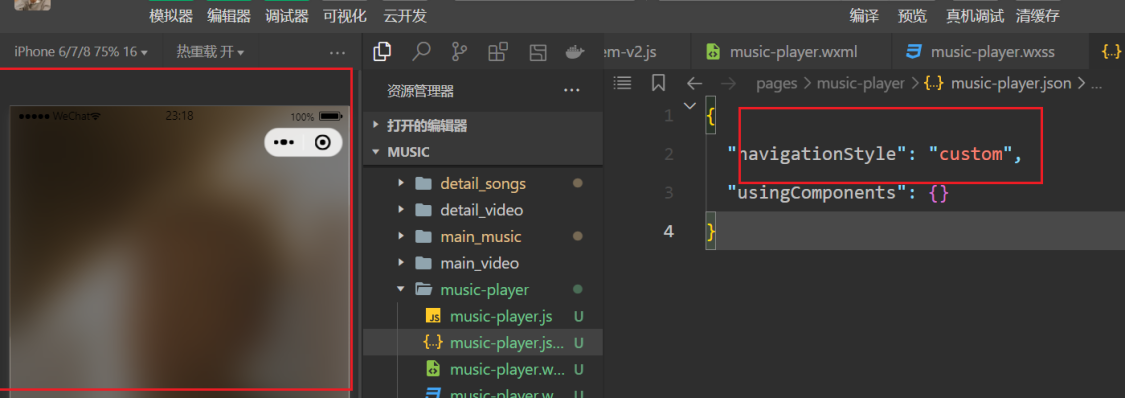Expand the detail_songs folder
This screenshot has height=398, width=1125.
pos(482,184)
